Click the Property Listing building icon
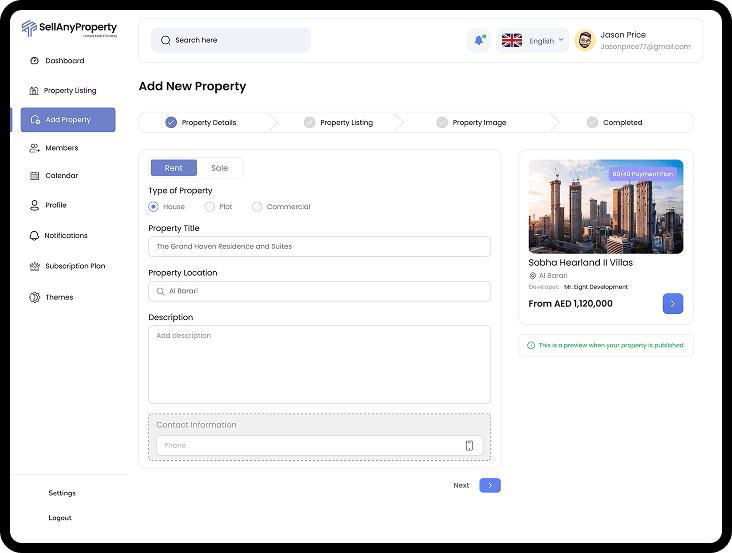The image size is (732, 553). point(34,91)
